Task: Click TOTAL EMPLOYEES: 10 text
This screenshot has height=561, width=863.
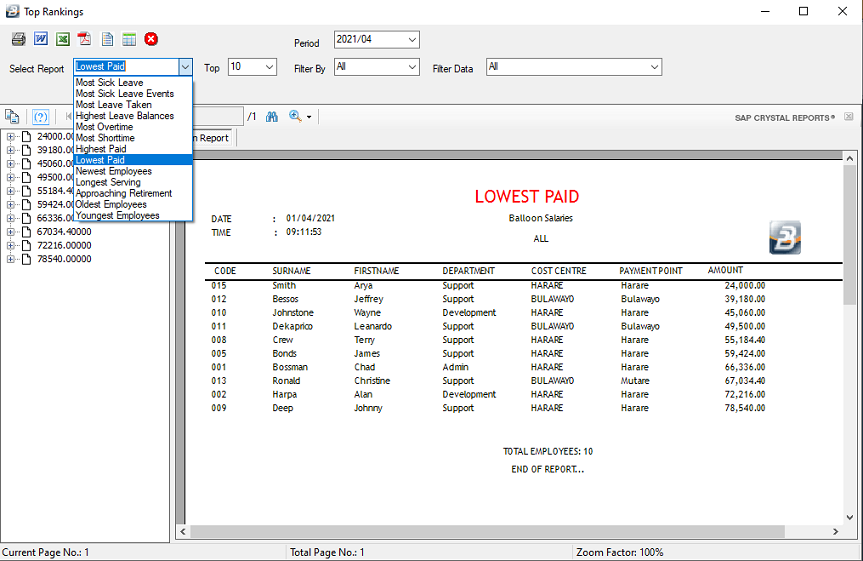Action: (548, 451)
